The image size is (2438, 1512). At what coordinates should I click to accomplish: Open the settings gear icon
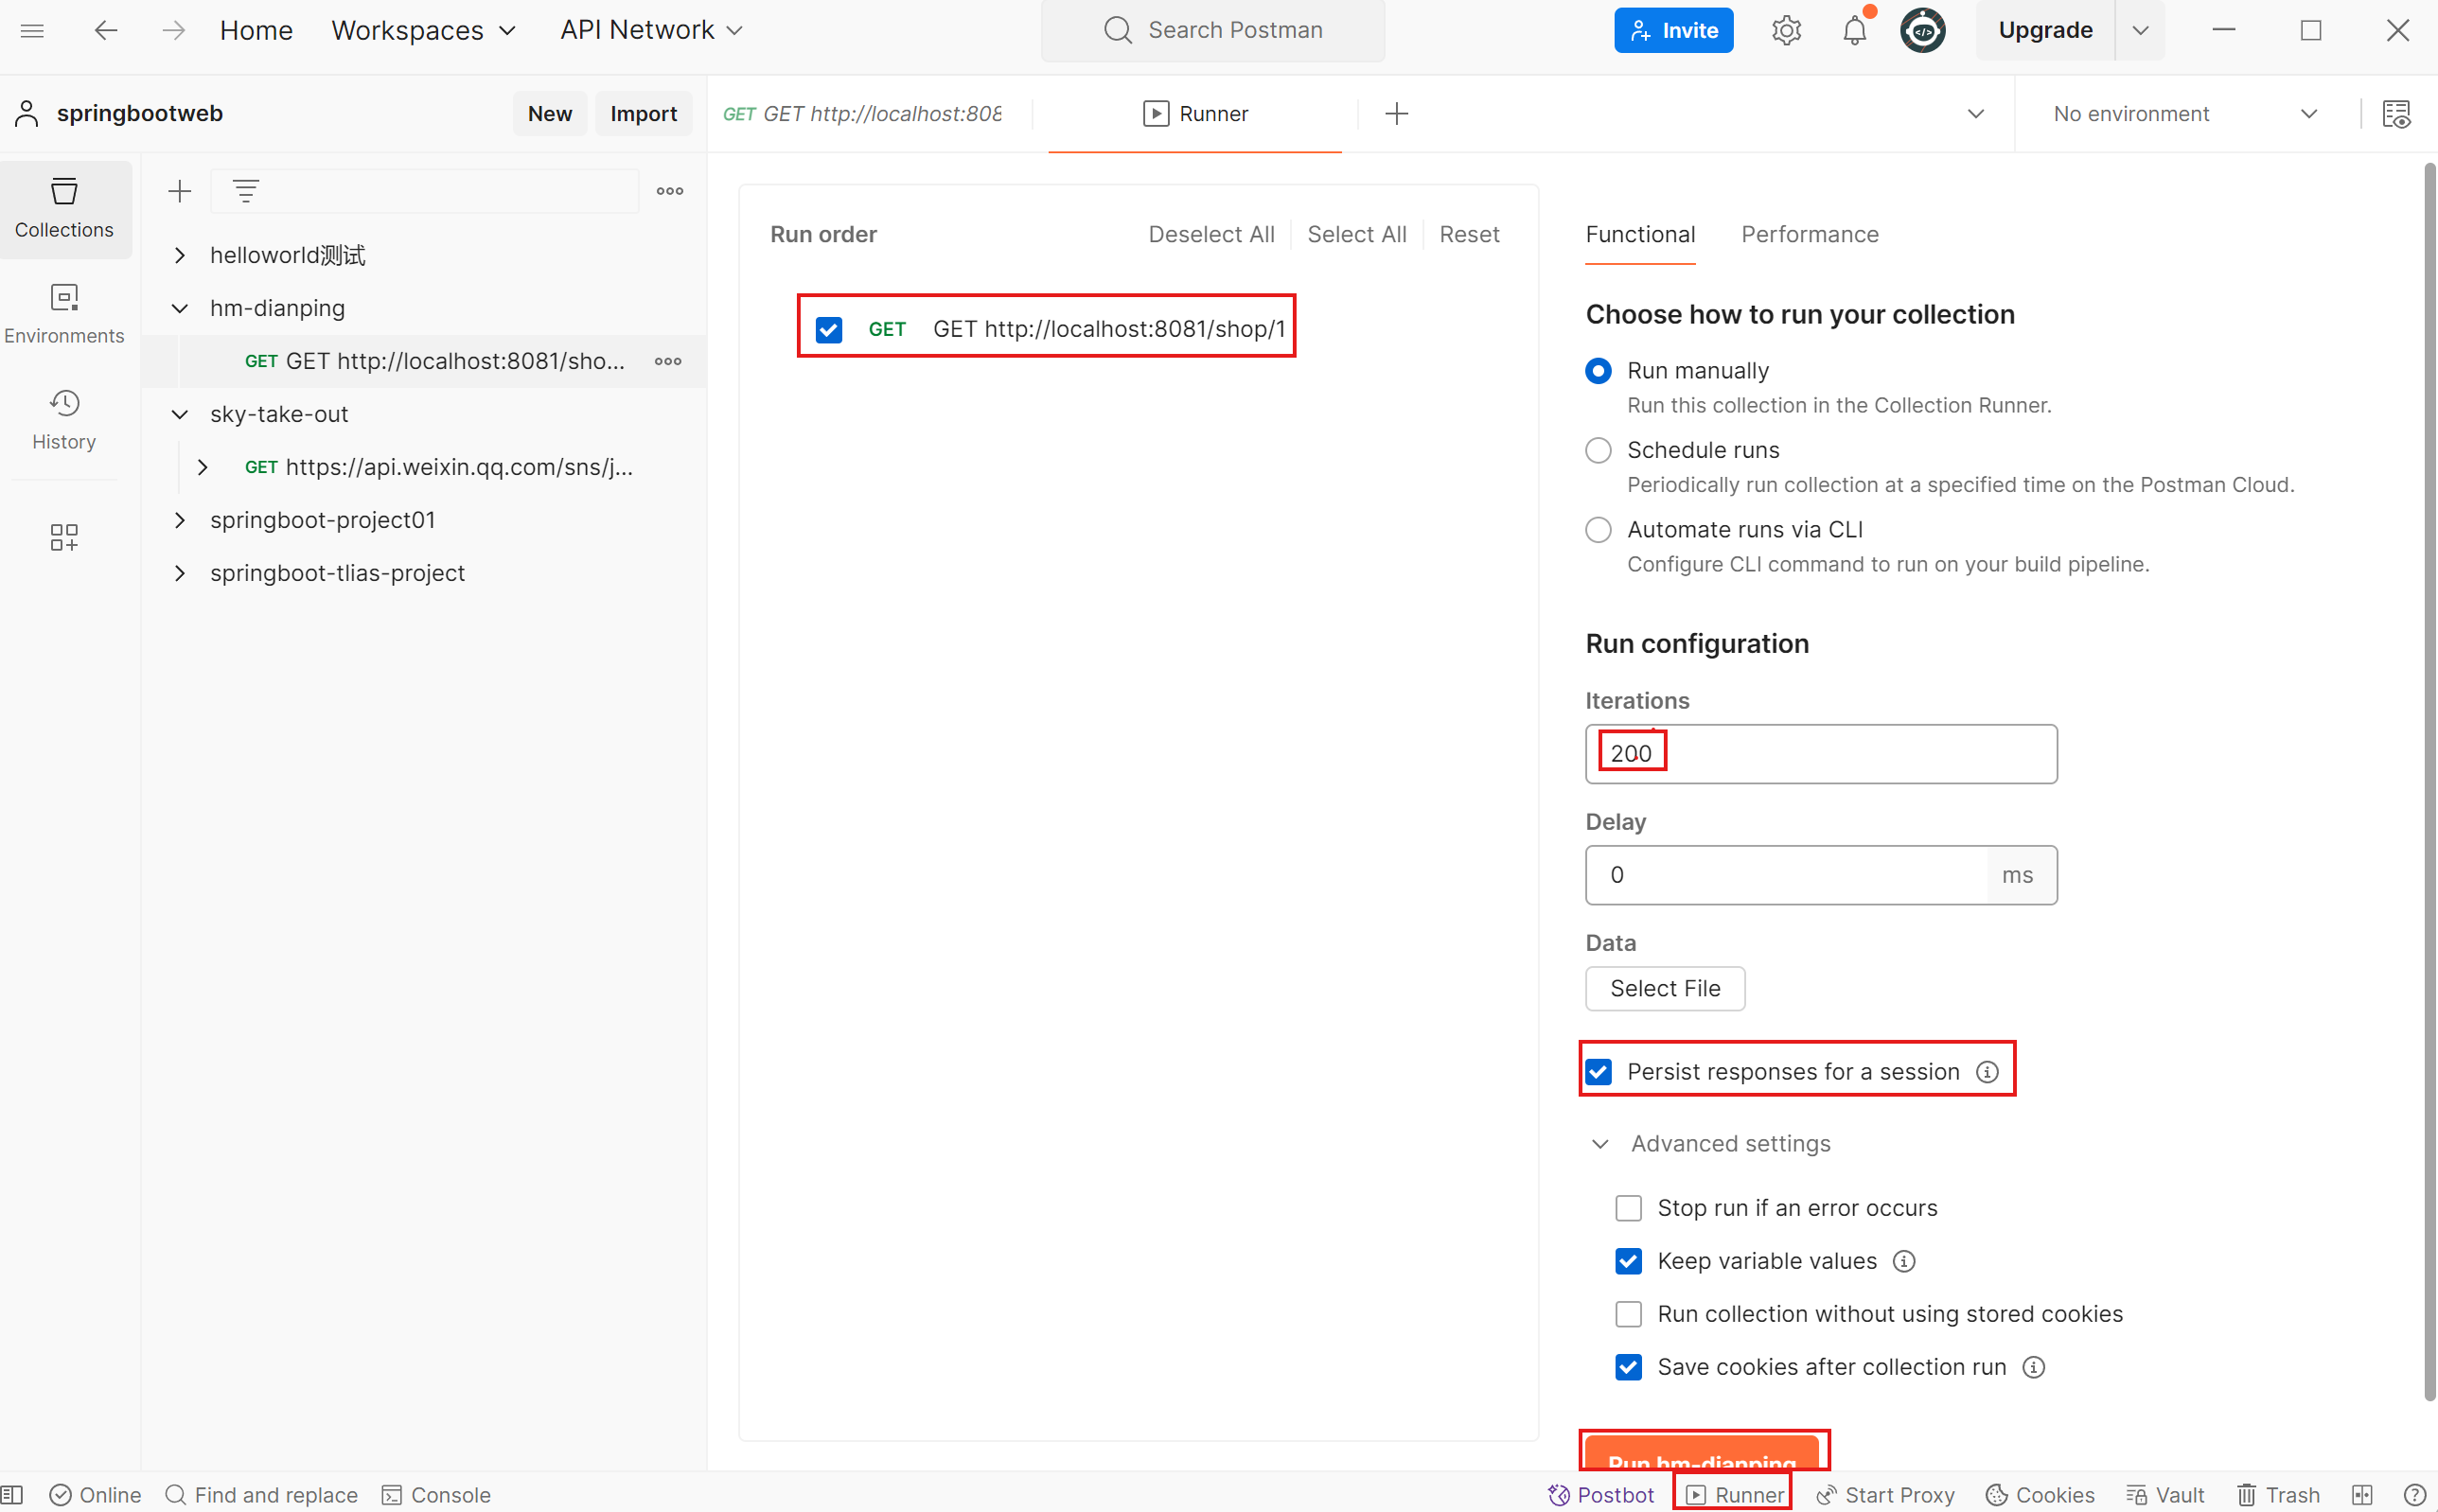[x=1786, y=30]
